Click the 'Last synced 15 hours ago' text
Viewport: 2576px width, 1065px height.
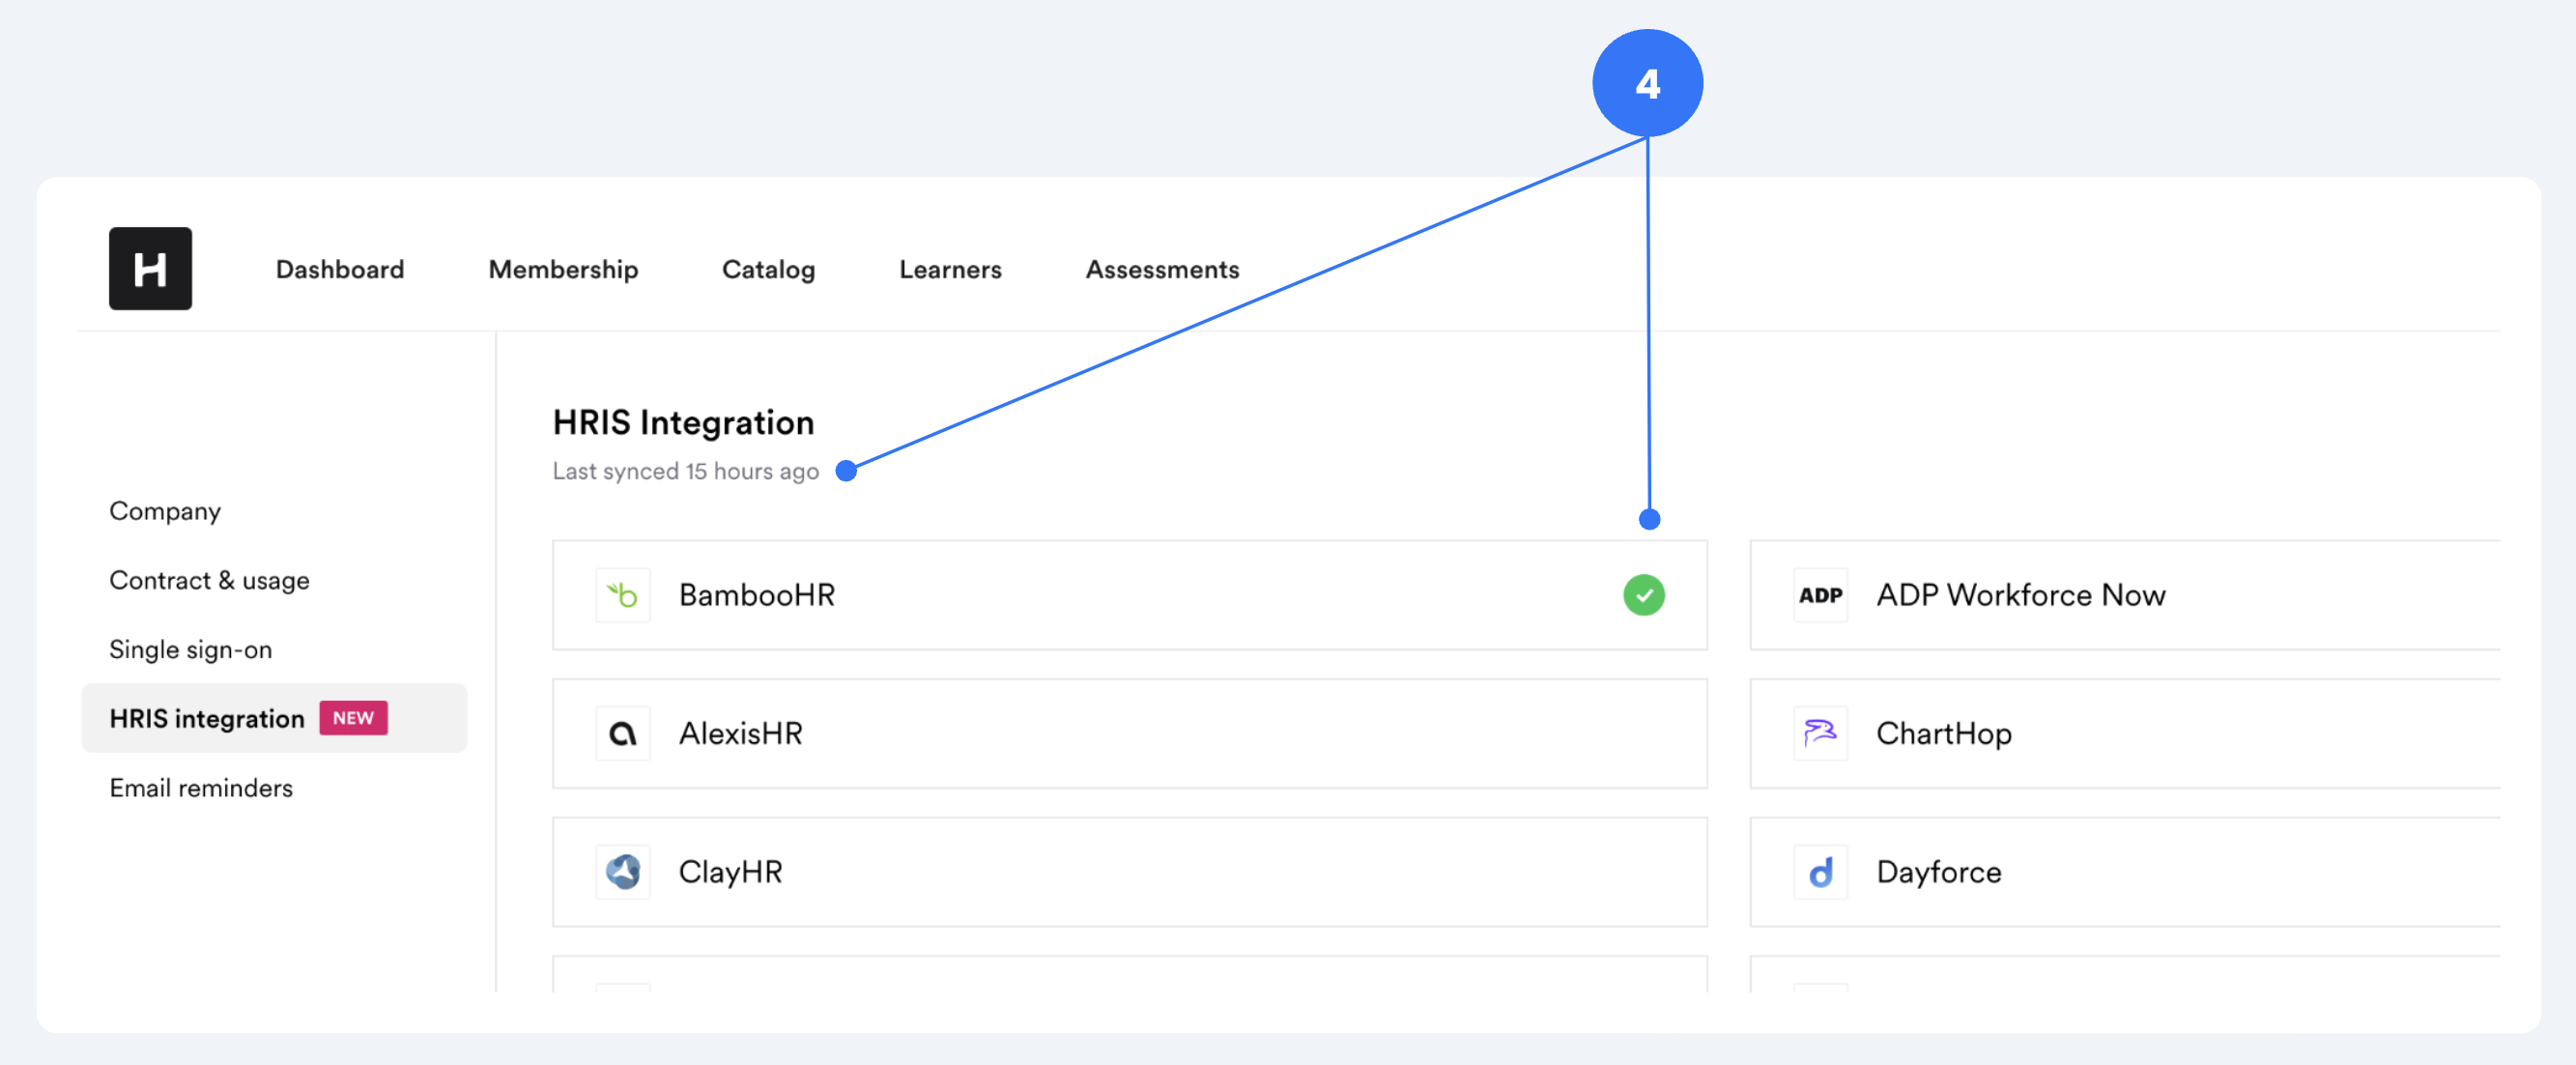point(685,471)
